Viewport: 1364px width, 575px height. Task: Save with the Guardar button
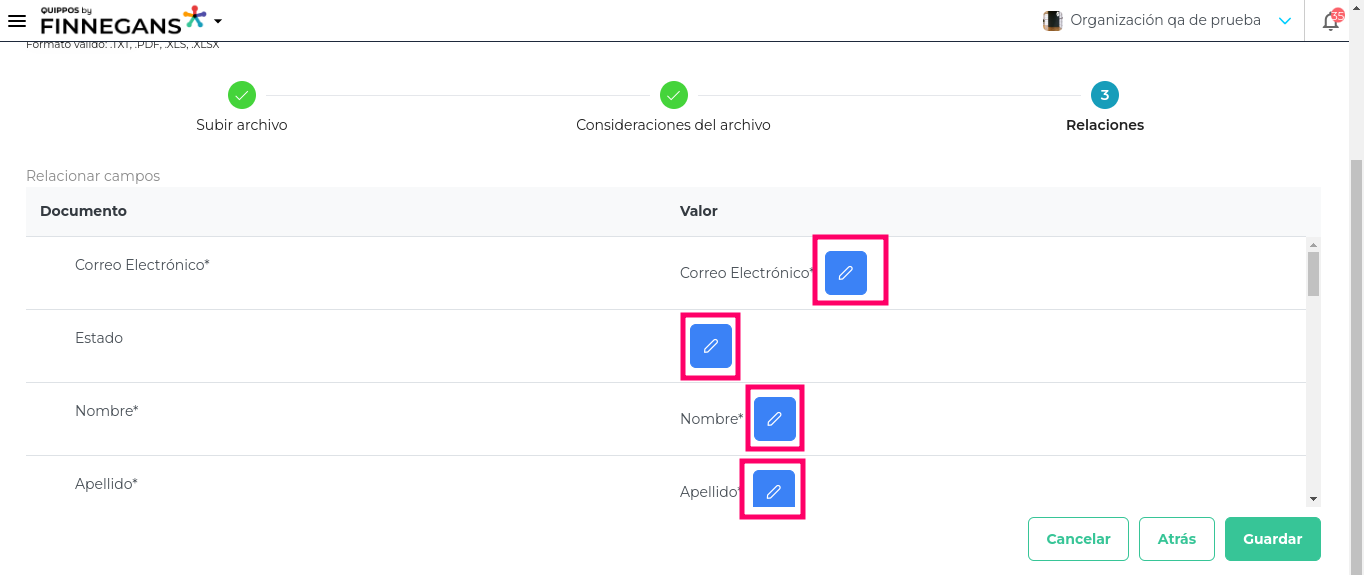tap(1272, 539)
